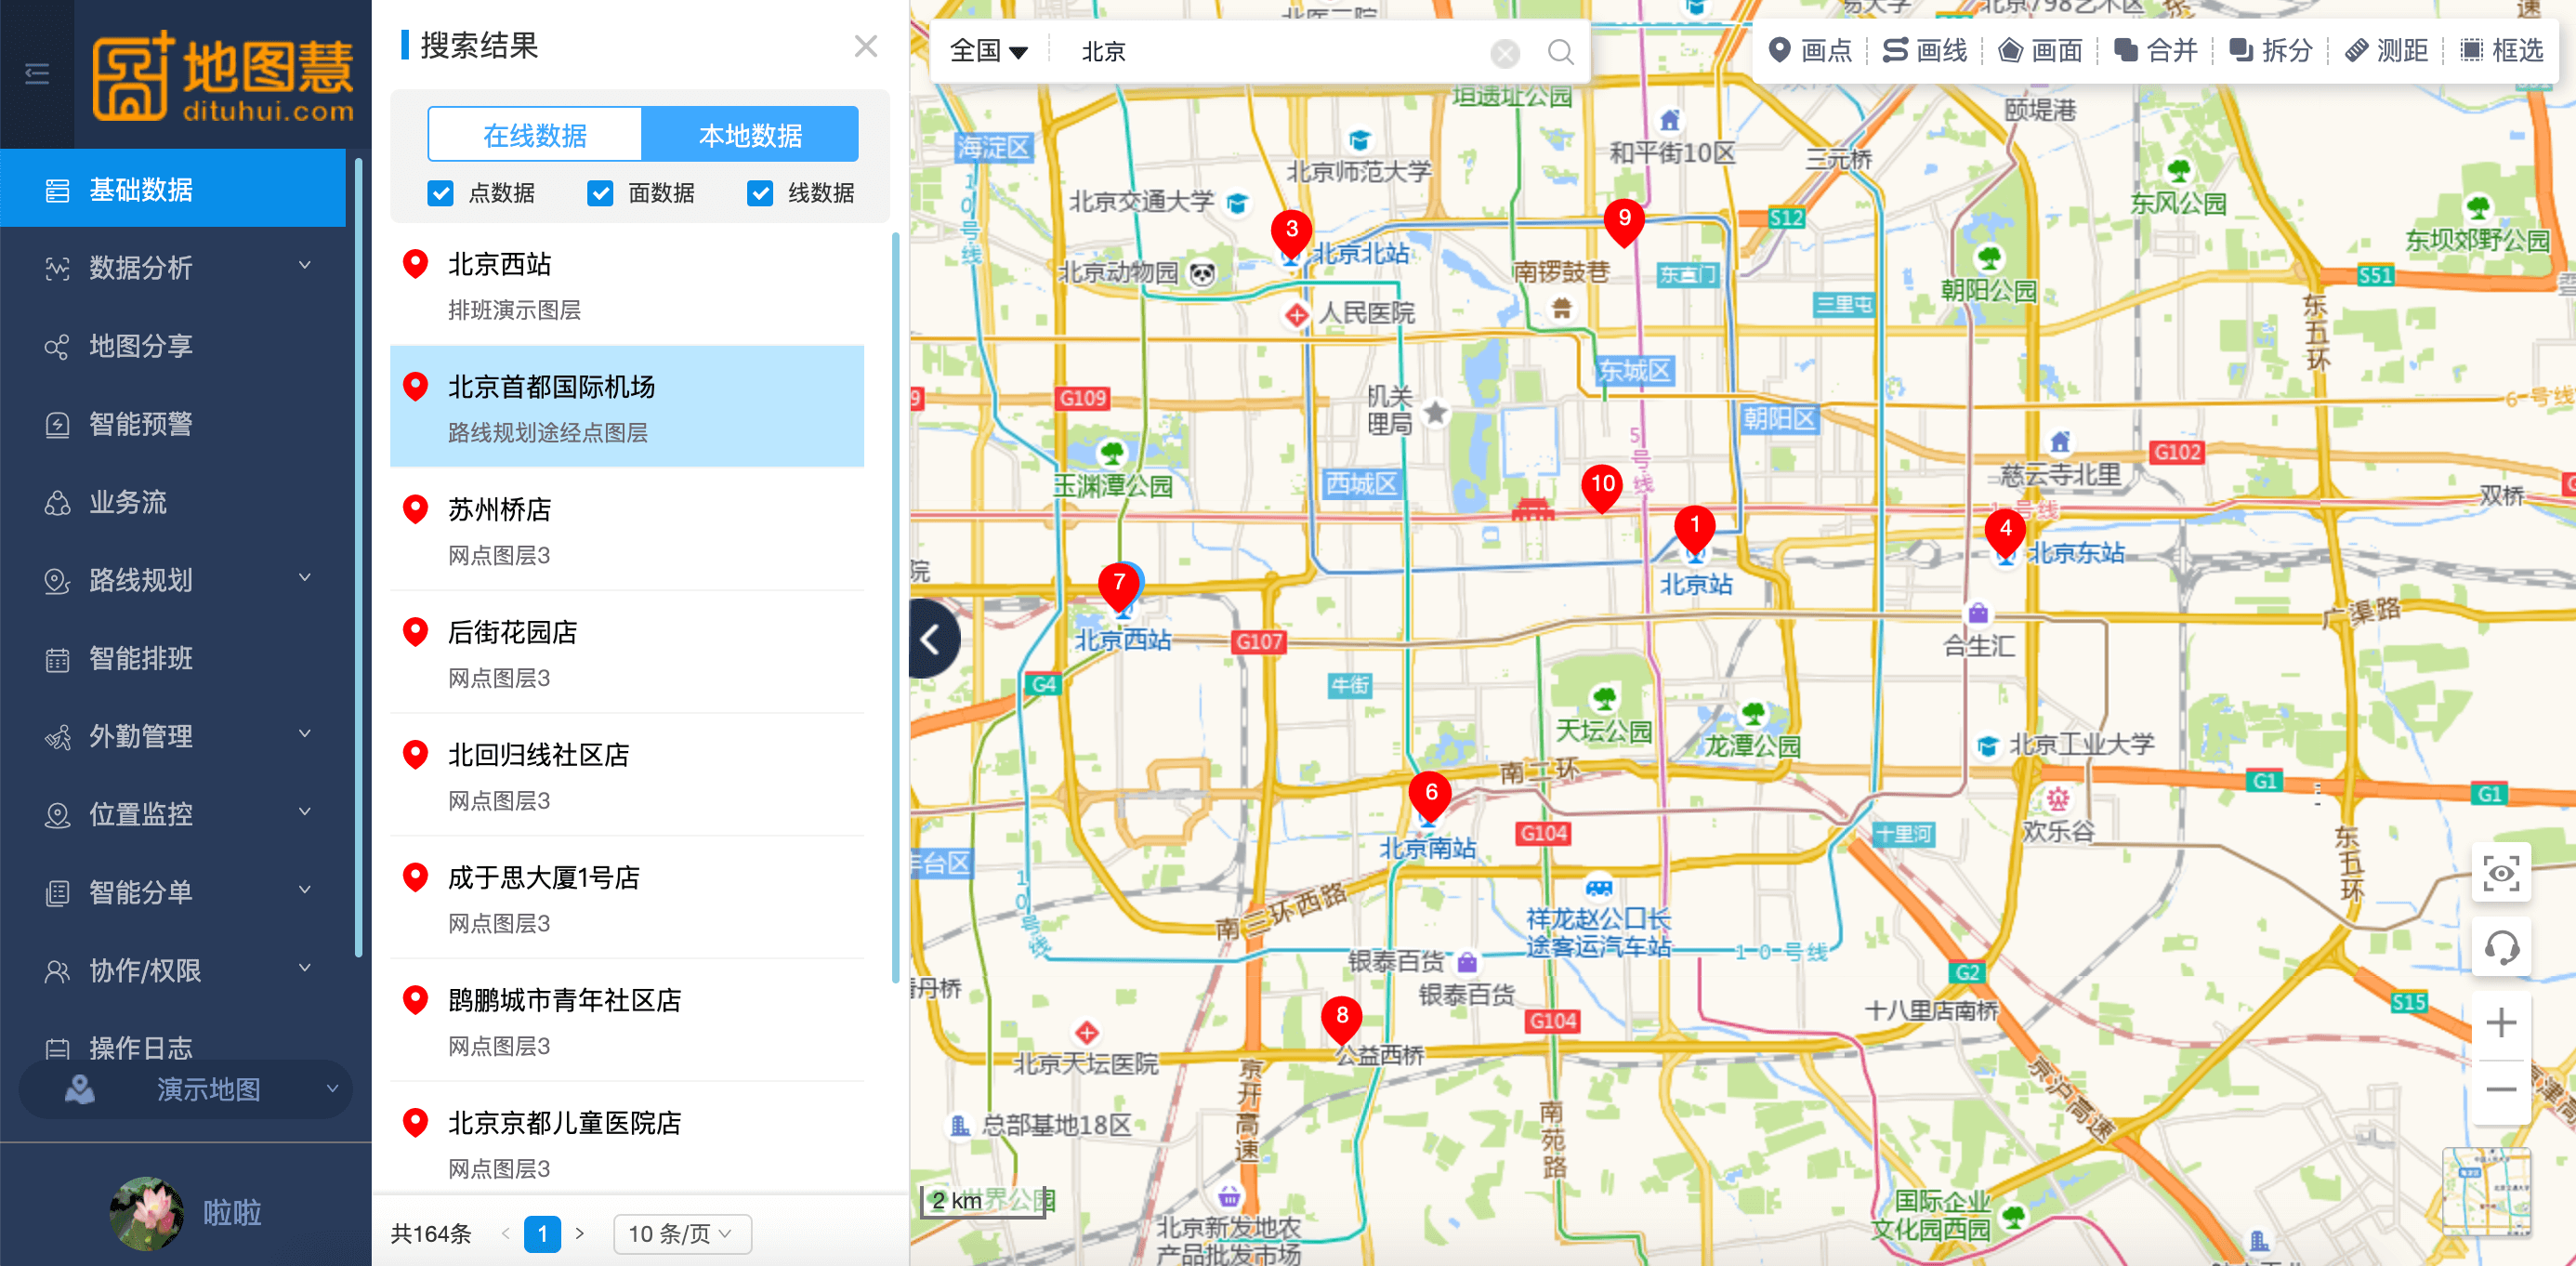Click the 地图慧 dituhui.com logo
This screenshot has width=2576, height=1266.
point(223,76)
